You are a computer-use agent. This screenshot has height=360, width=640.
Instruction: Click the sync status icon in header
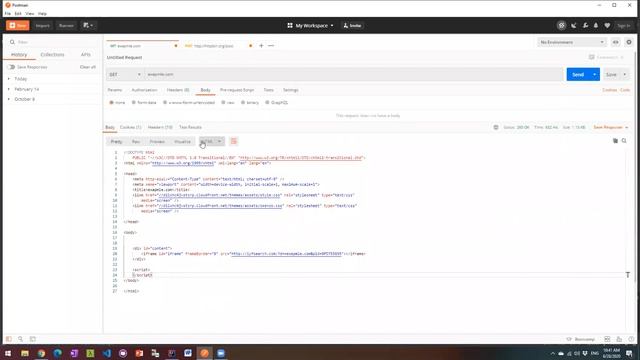[562, 25]
